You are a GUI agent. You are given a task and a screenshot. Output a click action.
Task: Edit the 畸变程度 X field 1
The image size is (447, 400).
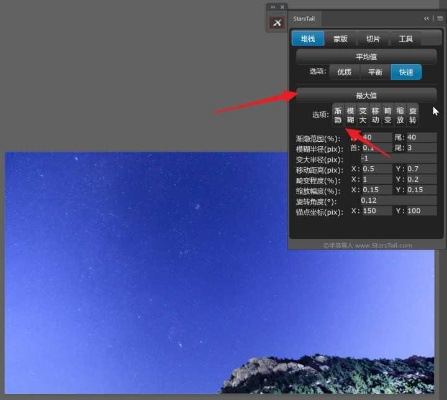(377, 179)
